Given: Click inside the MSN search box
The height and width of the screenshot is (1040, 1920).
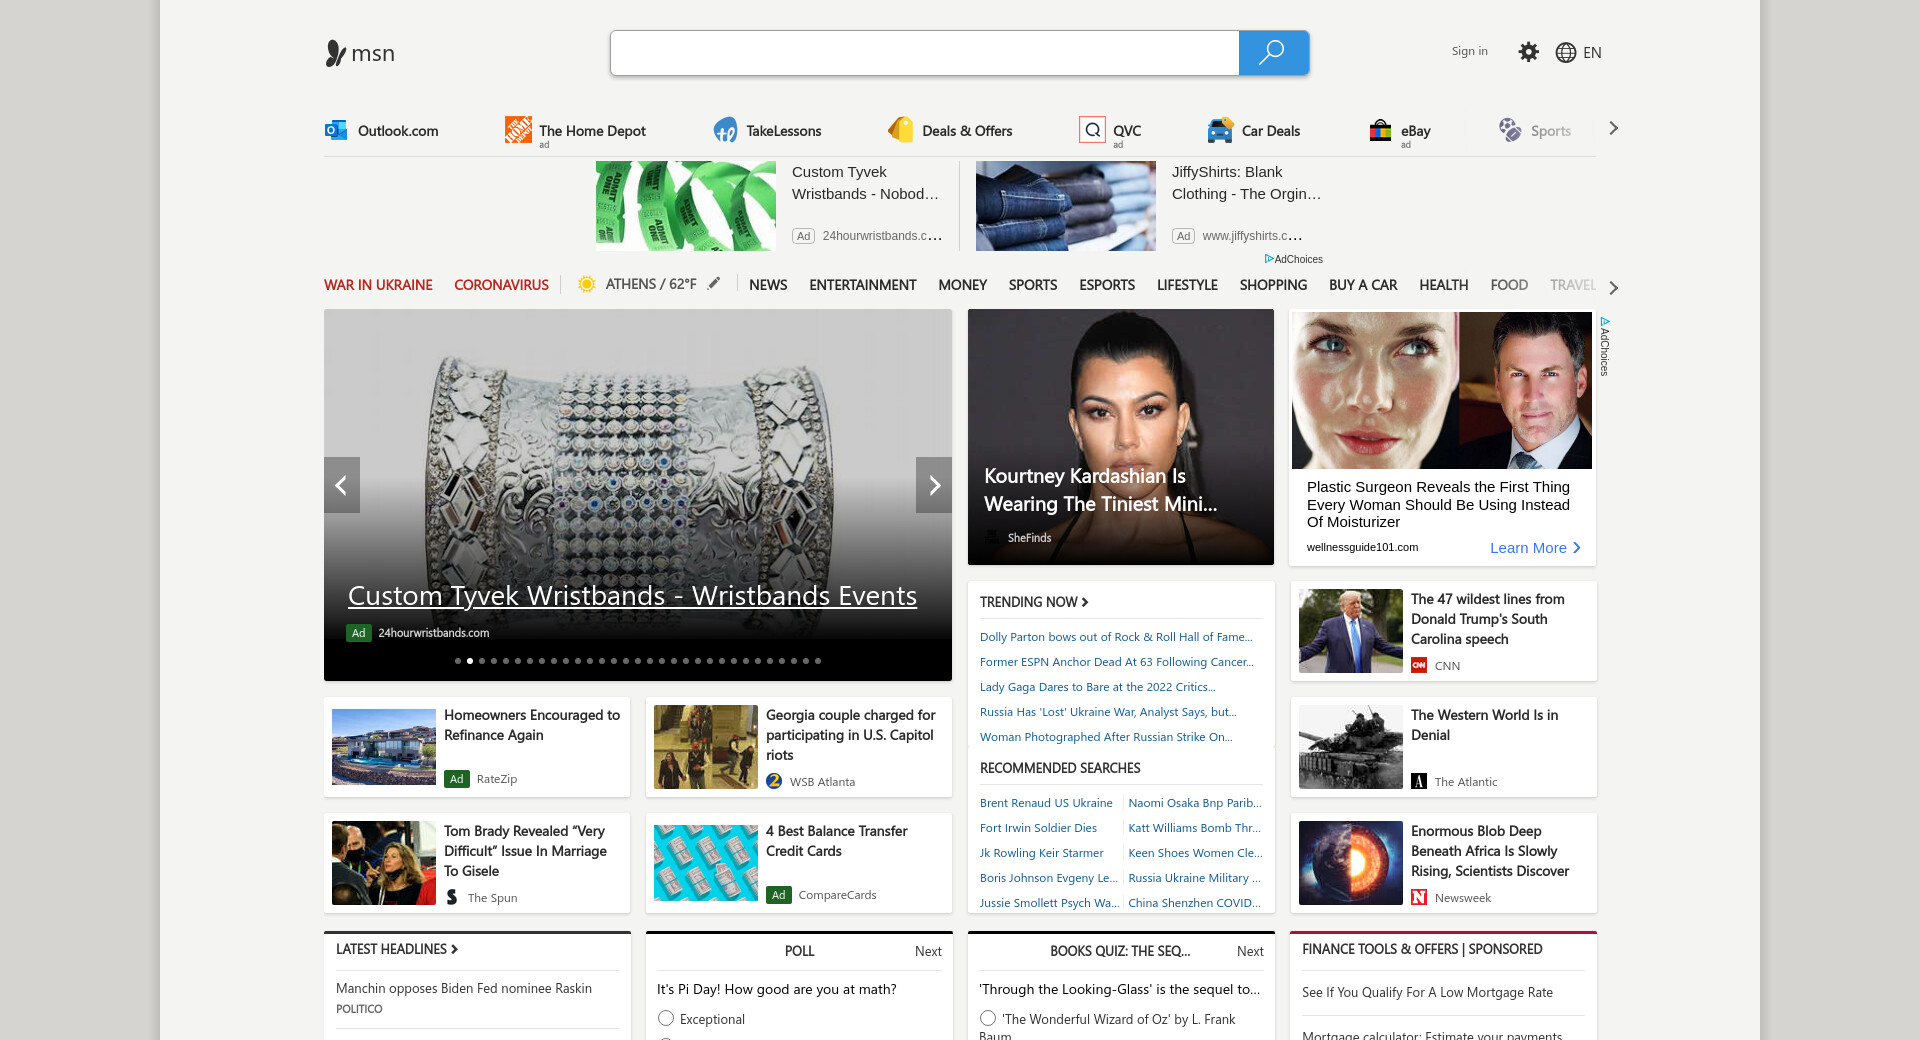Looking at the screenshot, I should point(924,53).
